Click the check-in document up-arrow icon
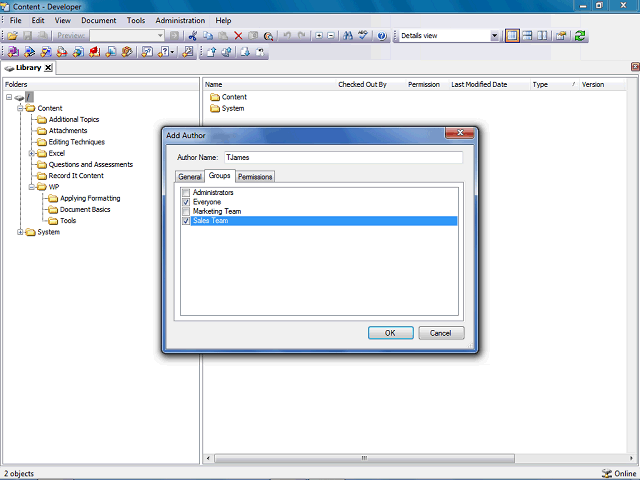 click(x=211, y=52)
